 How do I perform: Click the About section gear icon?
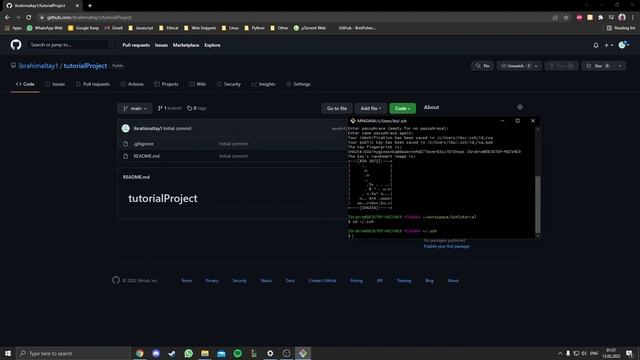520,107
